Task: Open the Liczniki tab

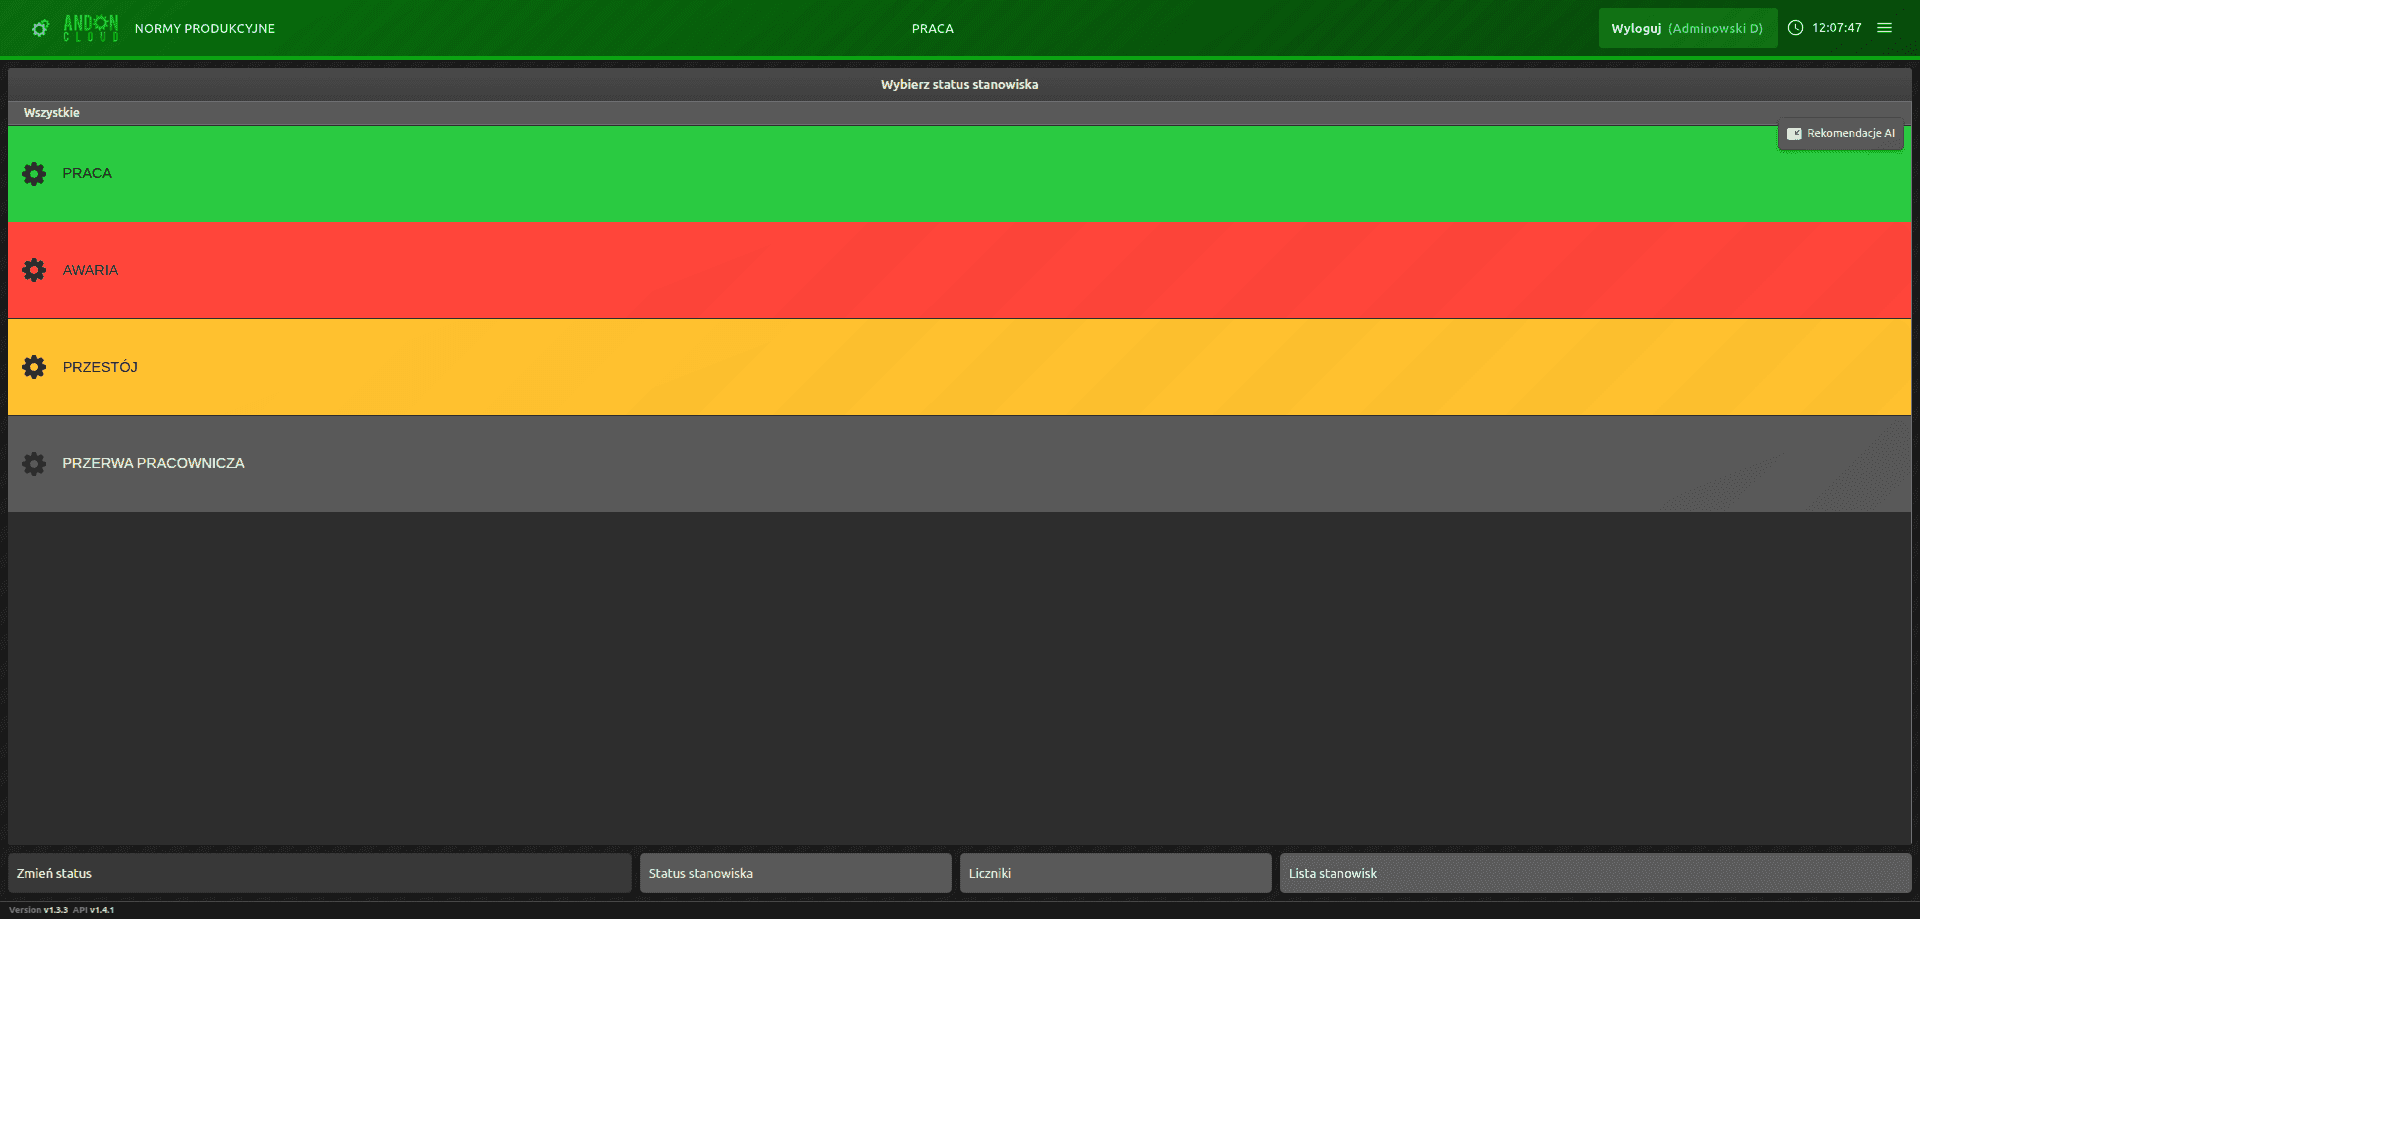Action: coord(1115,873)
